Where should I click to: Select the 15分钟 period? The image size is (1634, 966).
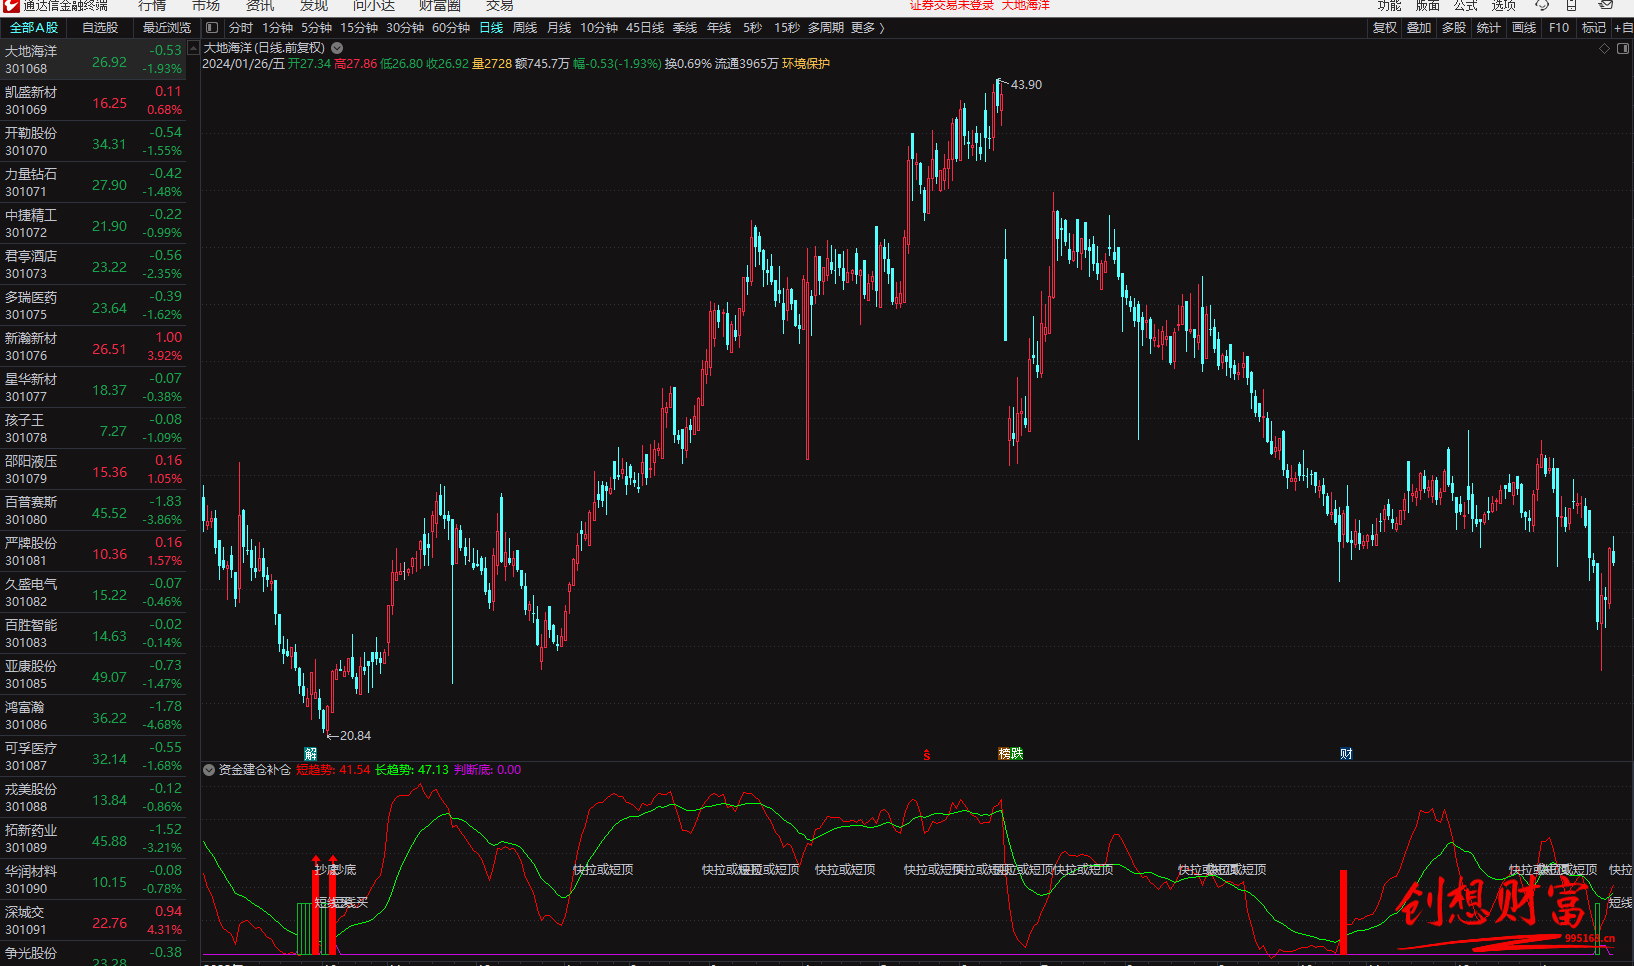point(359,28)
